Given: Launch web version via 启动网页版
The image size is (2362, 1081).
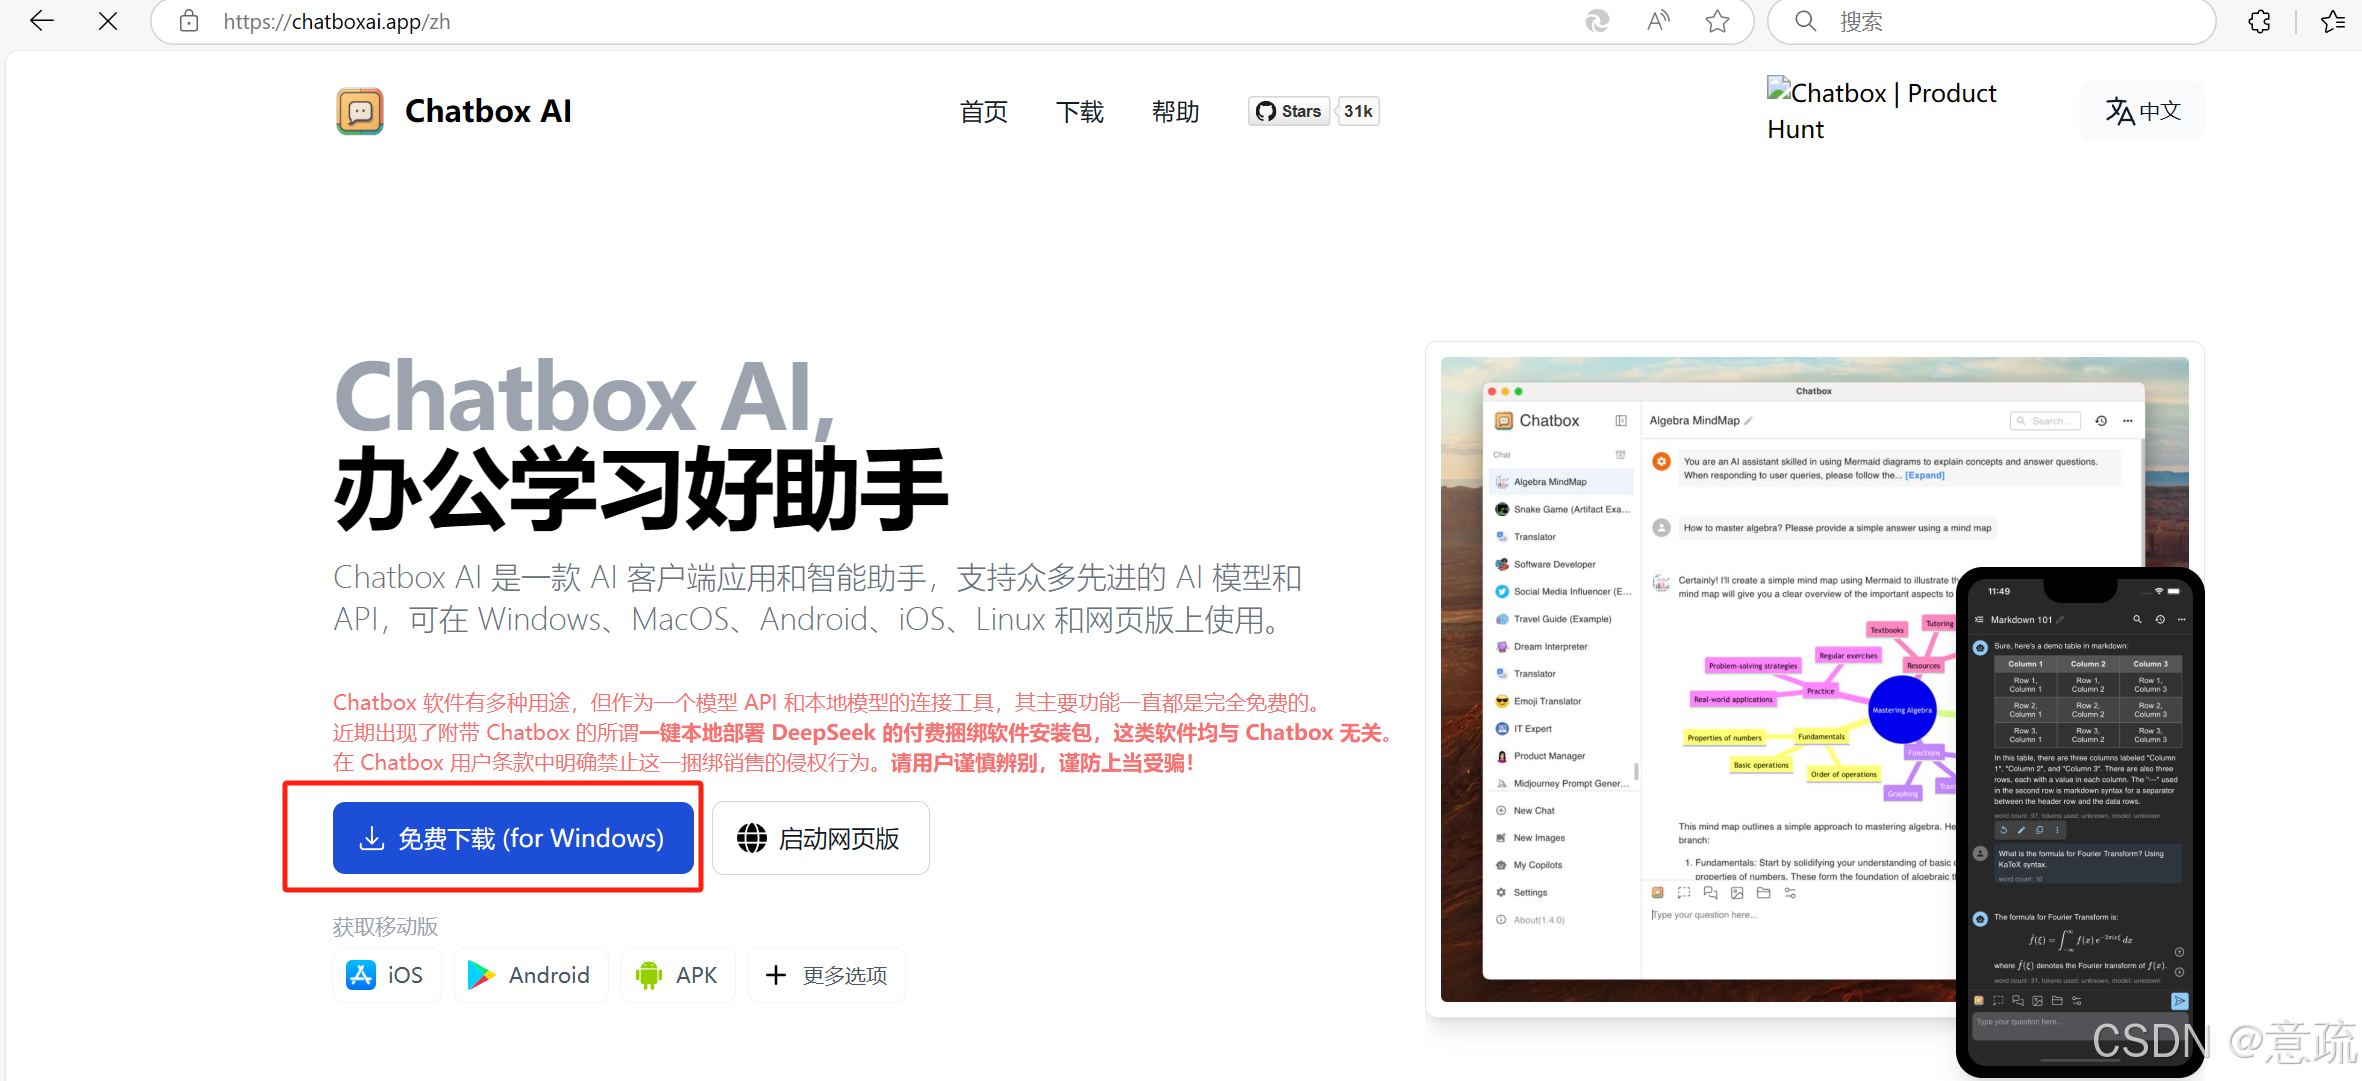Looking at the screenshot, I should click(x=820, y=838).
